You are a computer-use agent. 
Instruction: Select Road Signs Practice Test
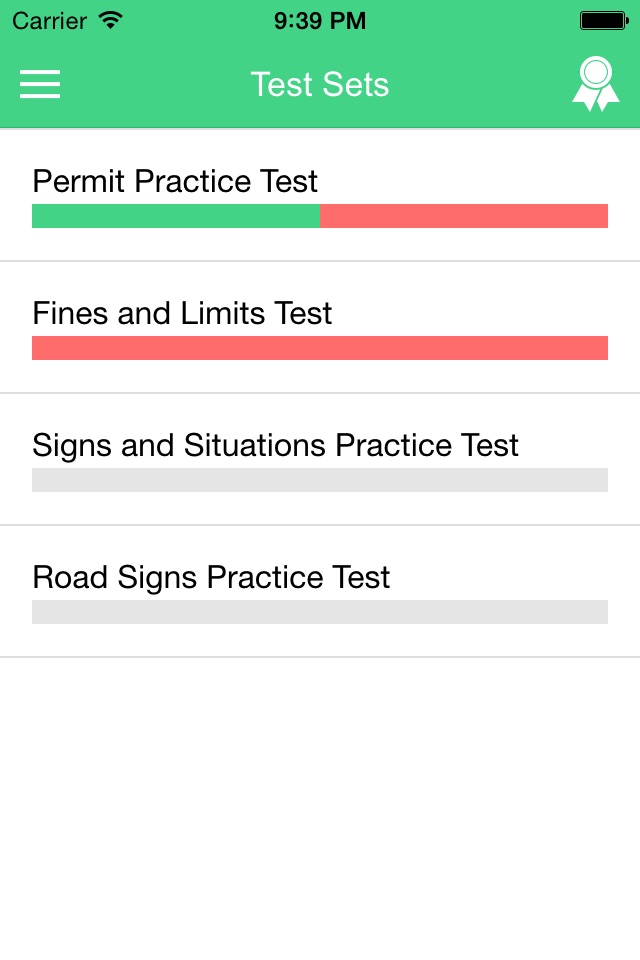[x=211, y=578]
